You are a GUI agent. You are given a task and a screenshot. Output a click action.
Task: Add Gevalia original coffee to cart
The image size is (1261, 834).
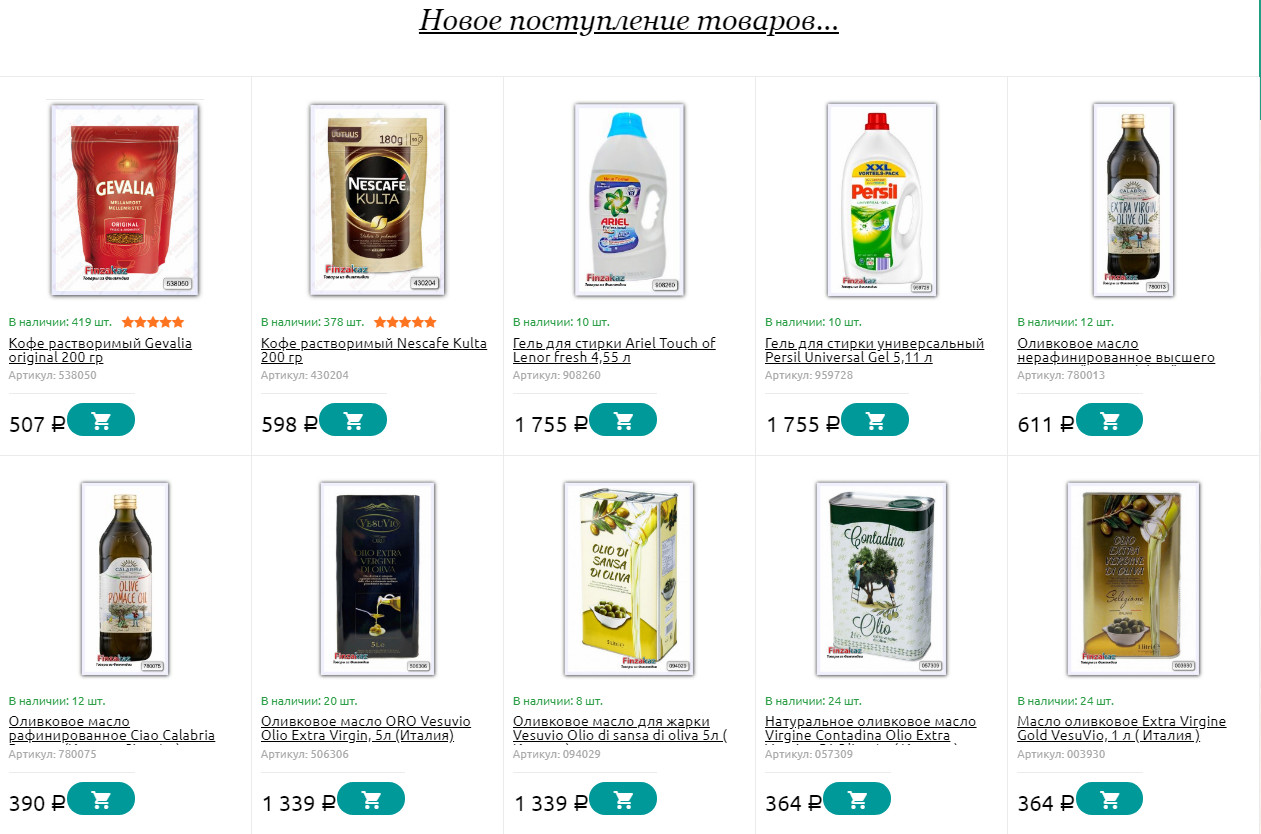[x=101, y=420]
